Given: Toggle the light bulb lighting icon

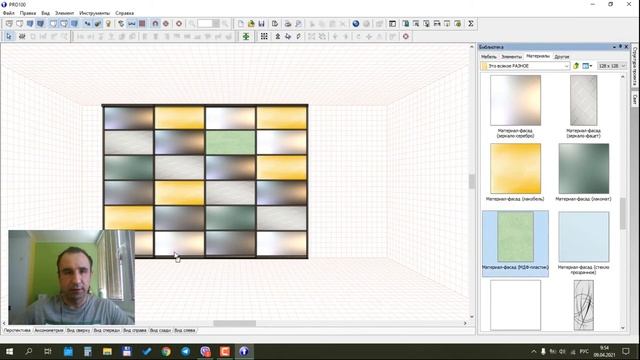Looking at the screenshot, I should click(108, 24).
